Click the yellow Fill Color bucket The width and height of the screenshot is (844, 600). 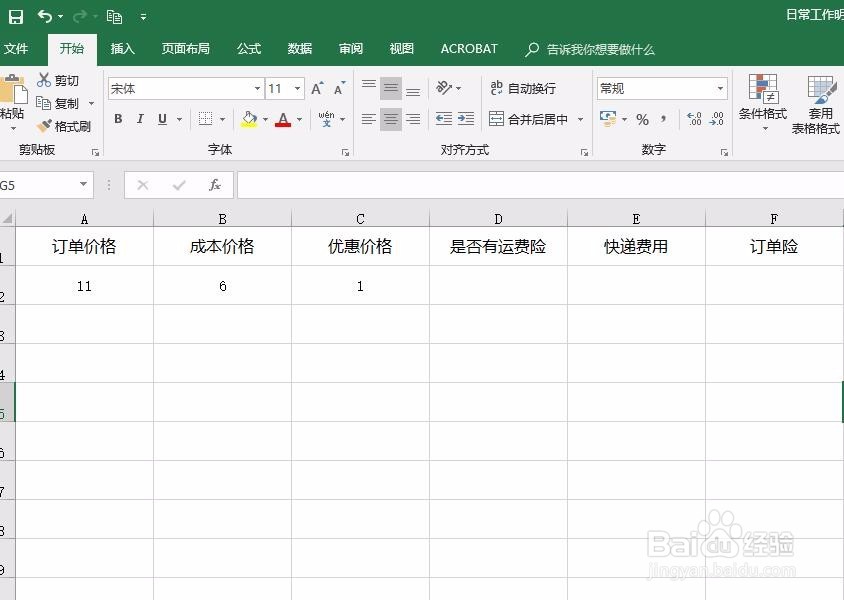[x=249, y=119]
